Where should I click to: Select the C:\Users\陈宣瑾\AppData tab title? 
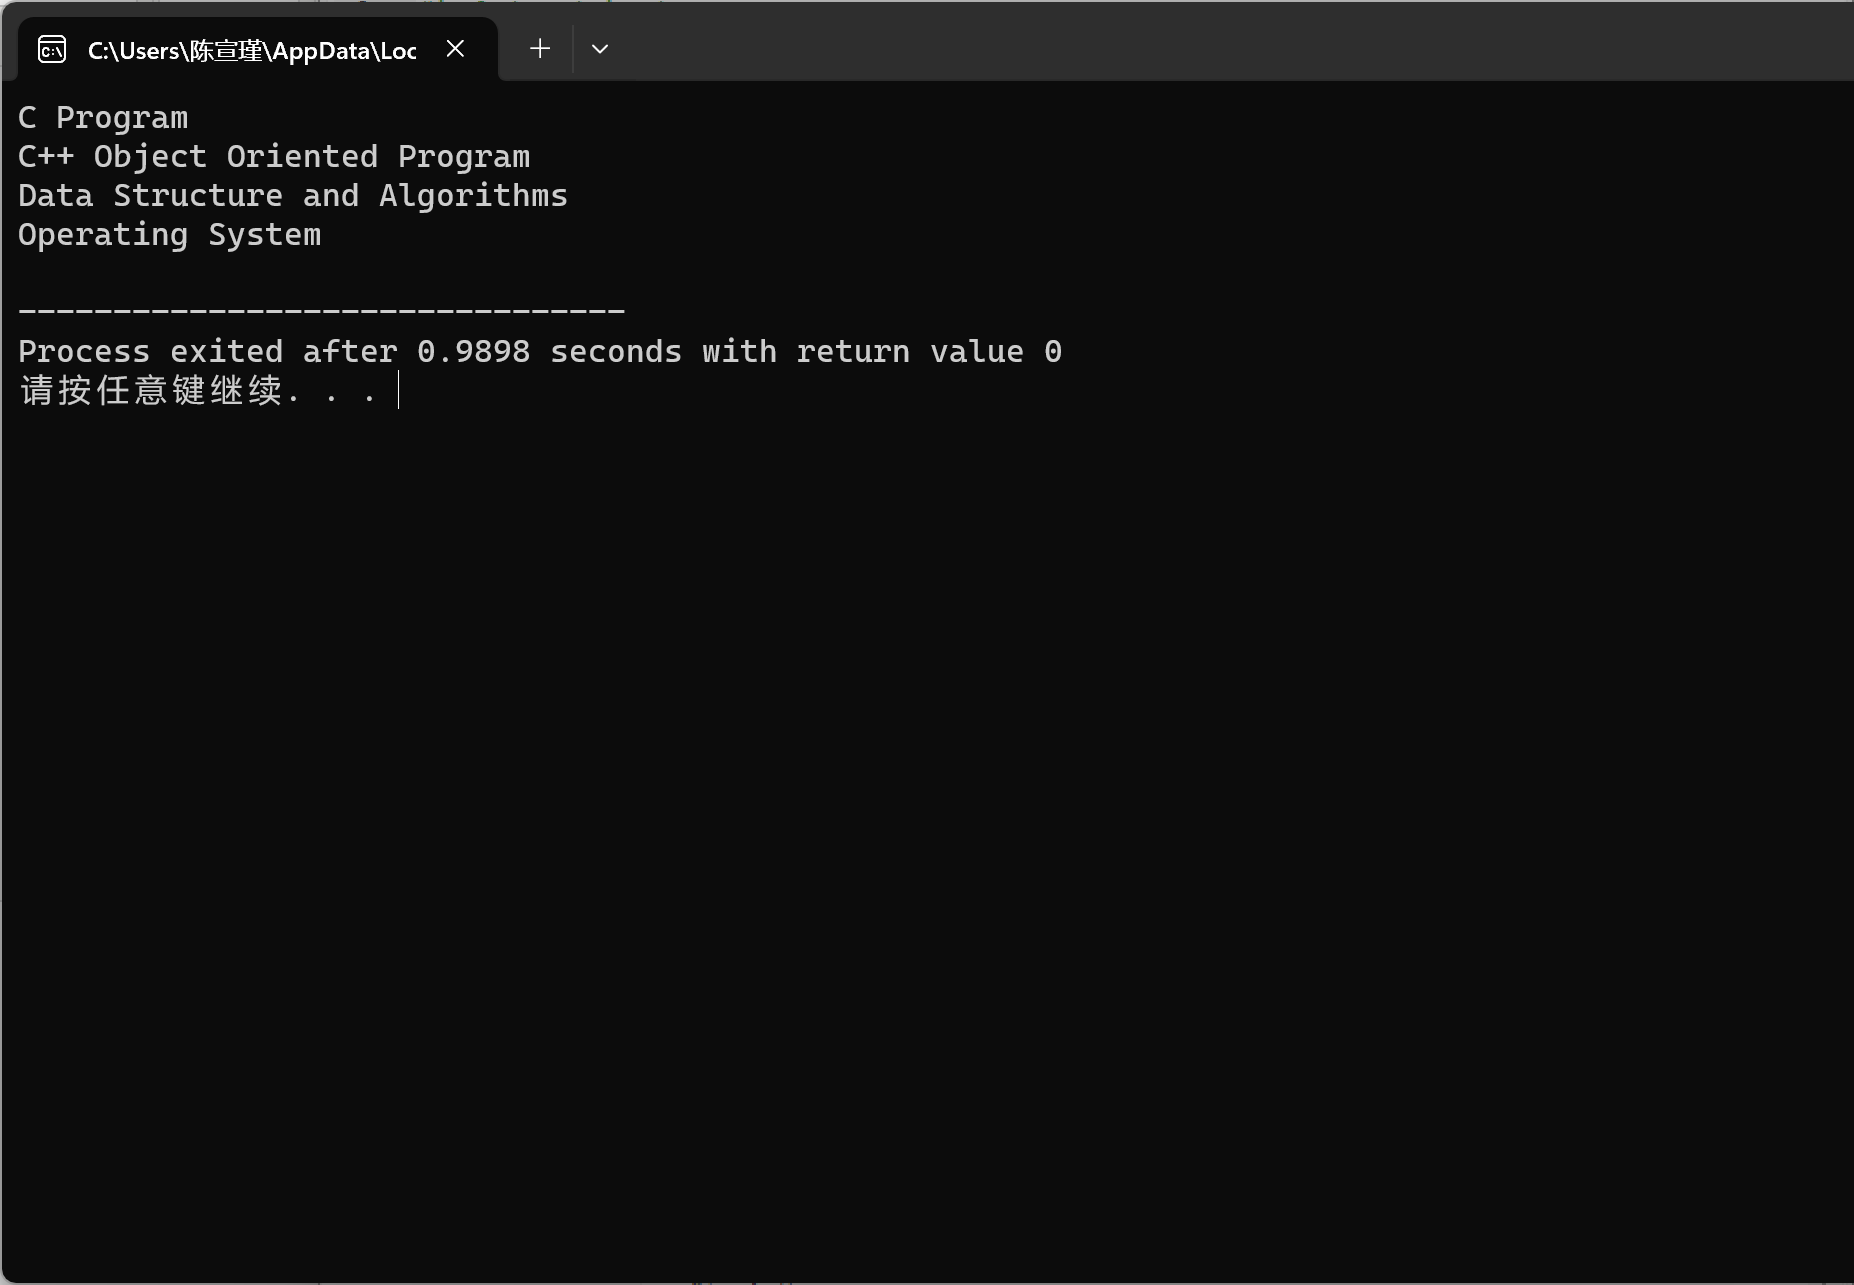tap(252, 51)
